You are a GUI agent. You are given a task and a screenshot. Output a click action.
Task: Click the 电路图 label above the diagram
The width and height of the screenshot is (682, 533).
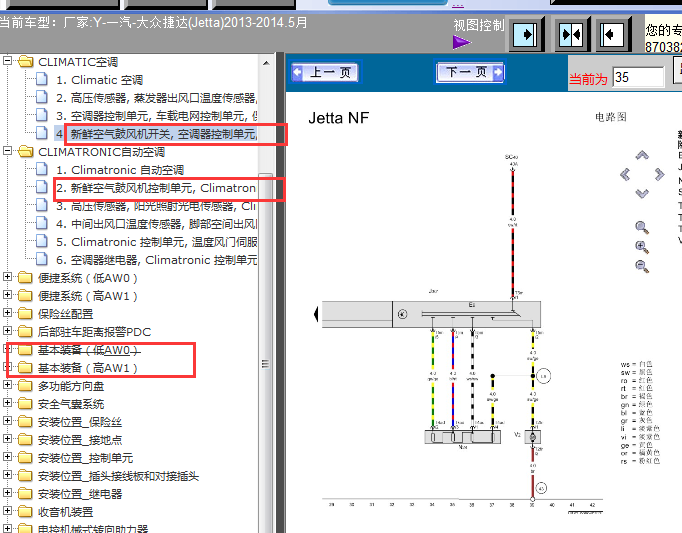611,117
